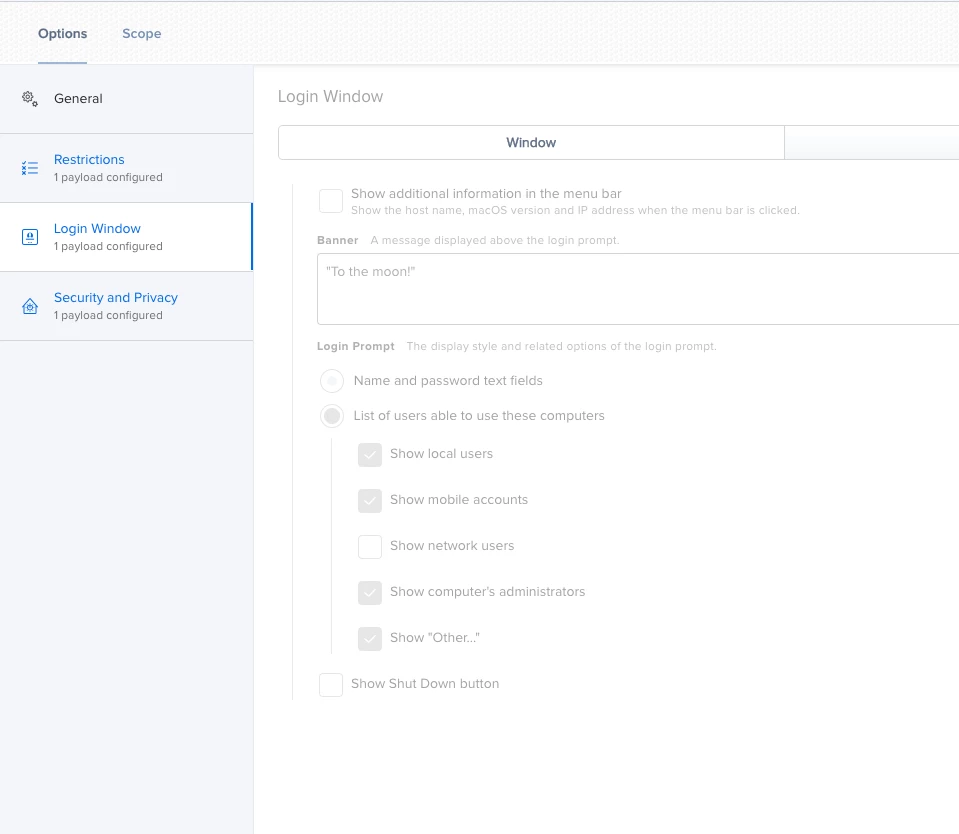Click the Security and Privacy house icon
This screenshot has width=959, height=834.
click(30, 306)
